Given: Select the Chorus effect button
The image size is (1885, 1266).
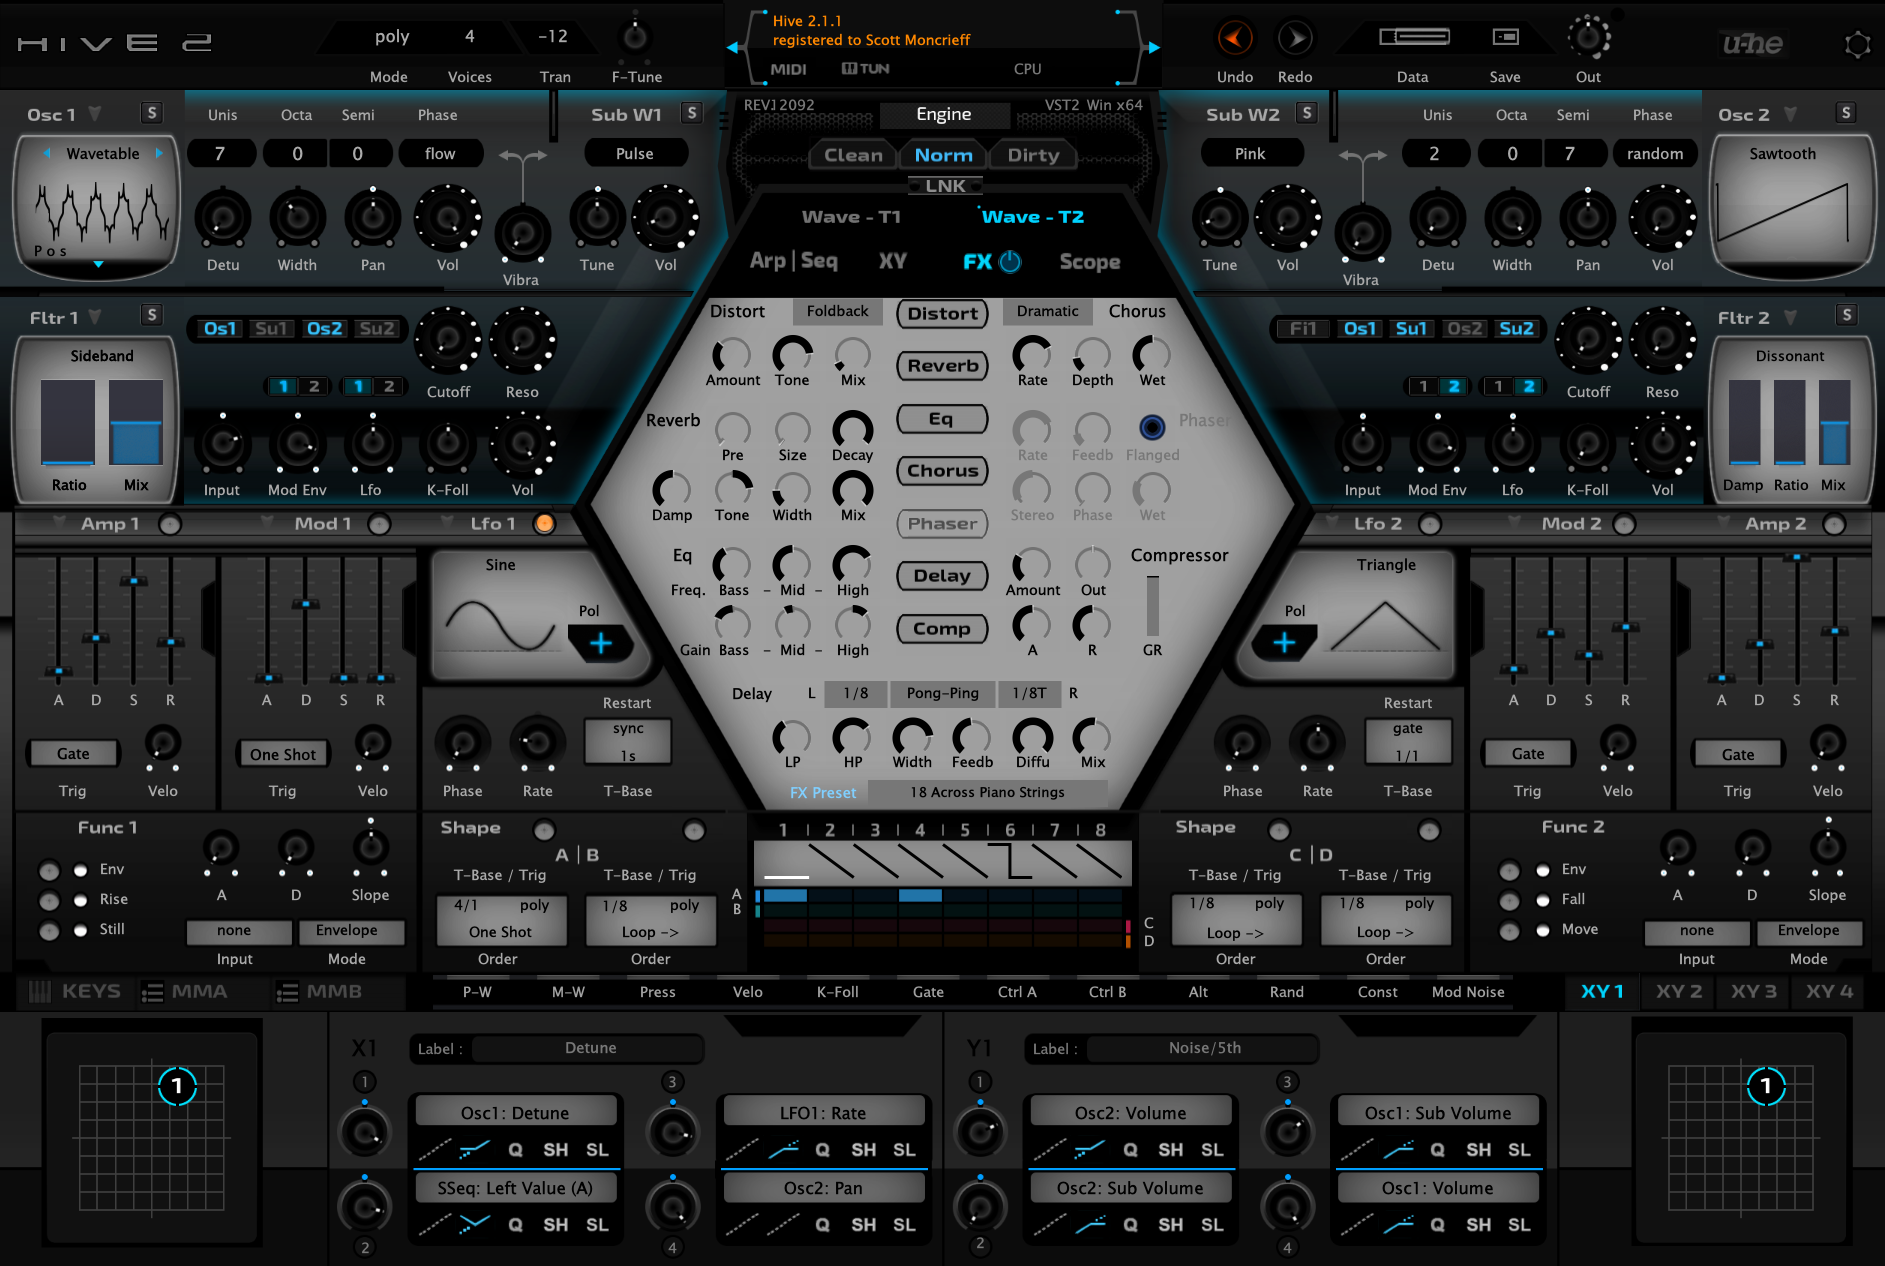Looking at the screenshot, I should pos(942,471).
